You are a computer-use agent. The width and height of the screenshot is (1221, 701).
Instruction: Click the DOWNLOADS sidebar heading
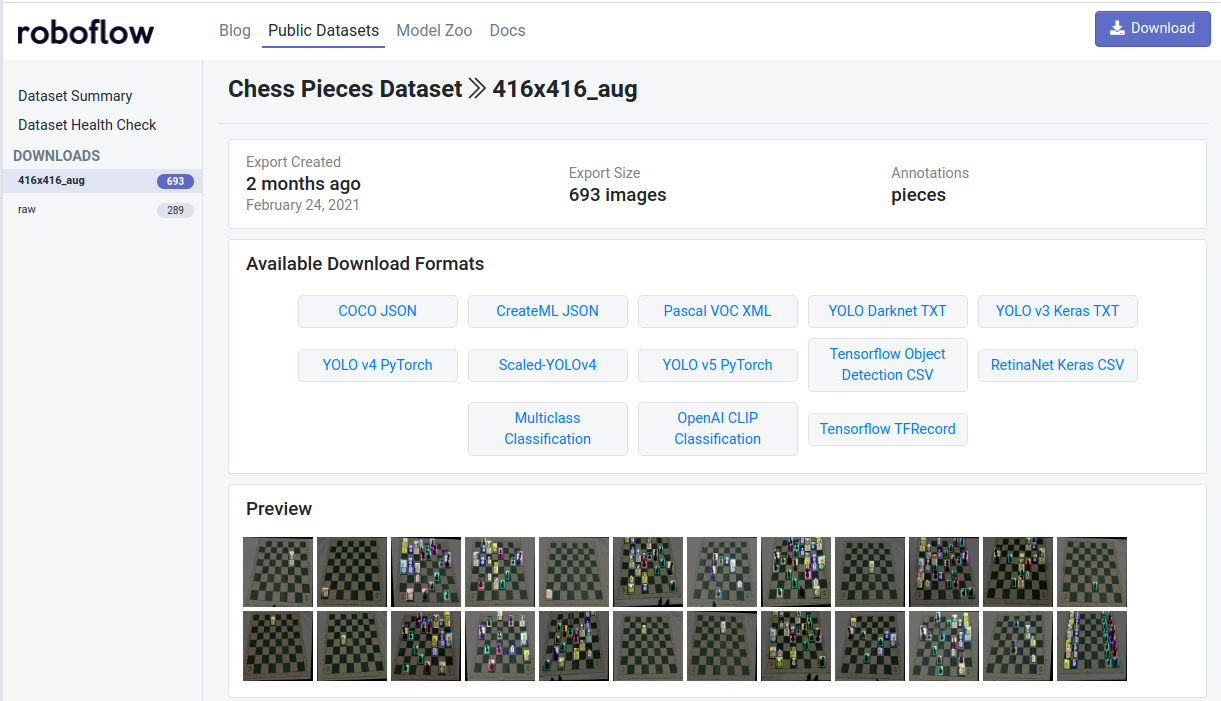pyautogui.click(x=57, y=156)
